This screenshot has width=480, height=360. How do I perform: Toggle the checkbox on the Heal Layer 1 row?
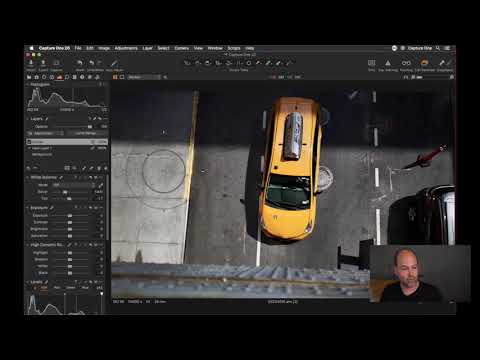29,148
